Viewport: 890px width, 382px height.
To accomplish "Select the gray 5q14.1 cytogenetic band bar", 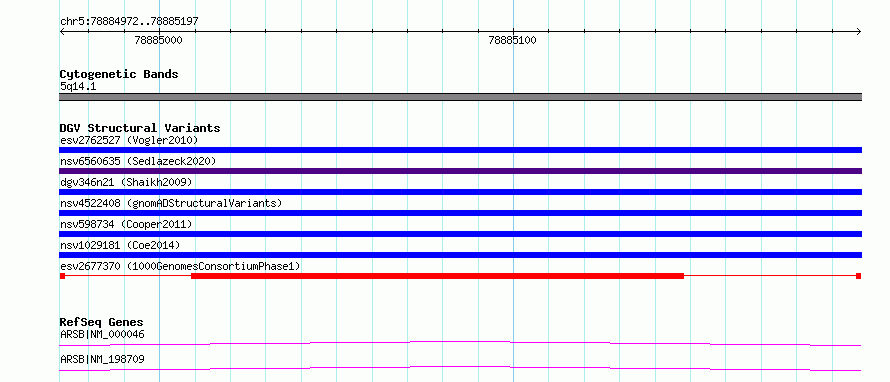I will click(460, 97).
